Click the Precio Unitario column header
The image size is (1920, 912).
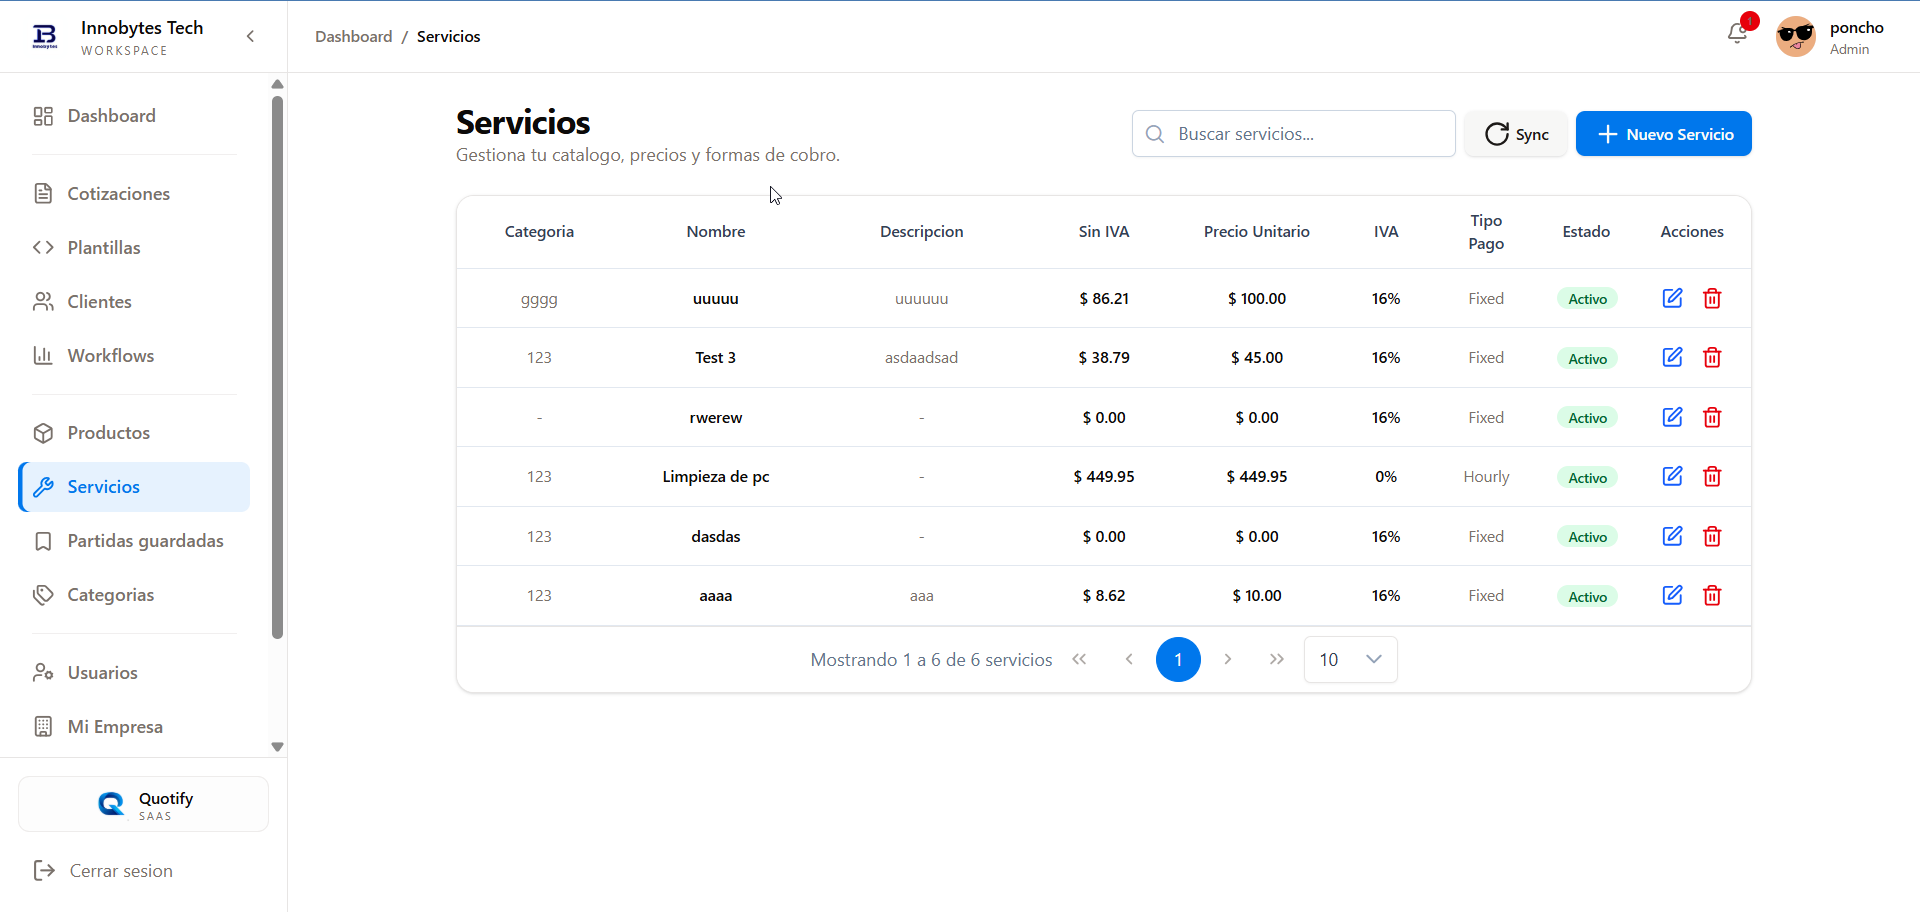[1257, 231]
